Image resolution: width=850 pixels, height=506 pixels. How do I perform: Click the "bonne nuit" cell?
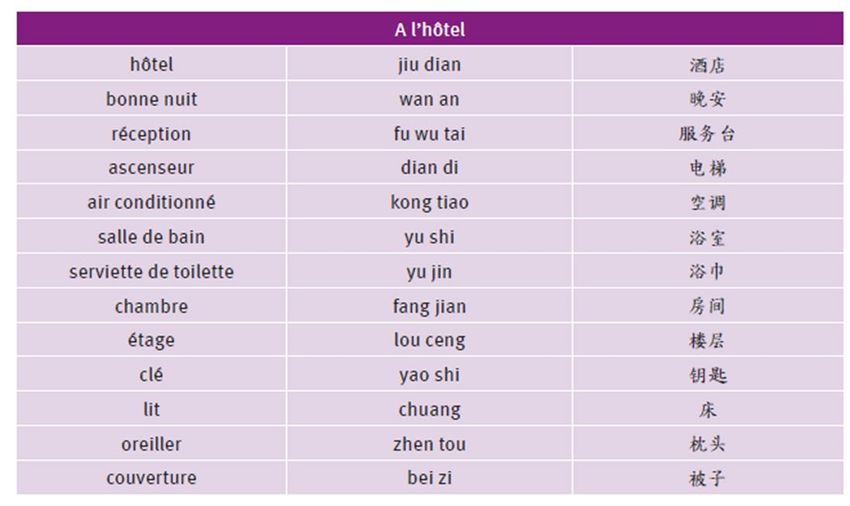point(151,99)
